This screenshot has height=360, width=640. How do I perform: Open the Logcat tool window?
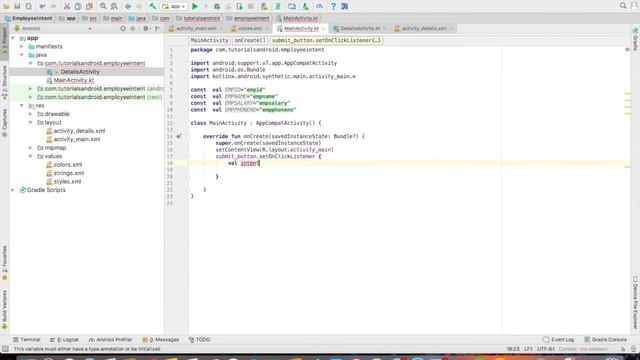coord(64,340)
